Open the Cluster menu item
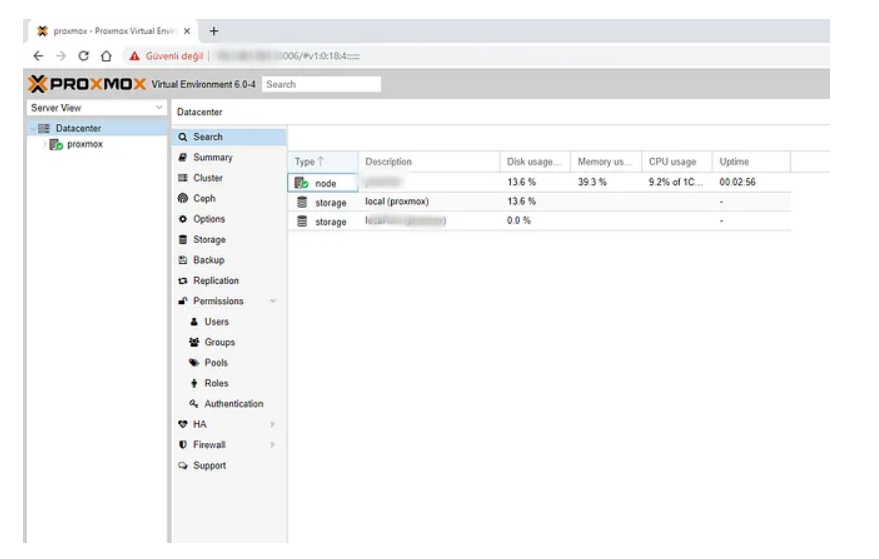 pyautogui.click(x=208, y=178)
